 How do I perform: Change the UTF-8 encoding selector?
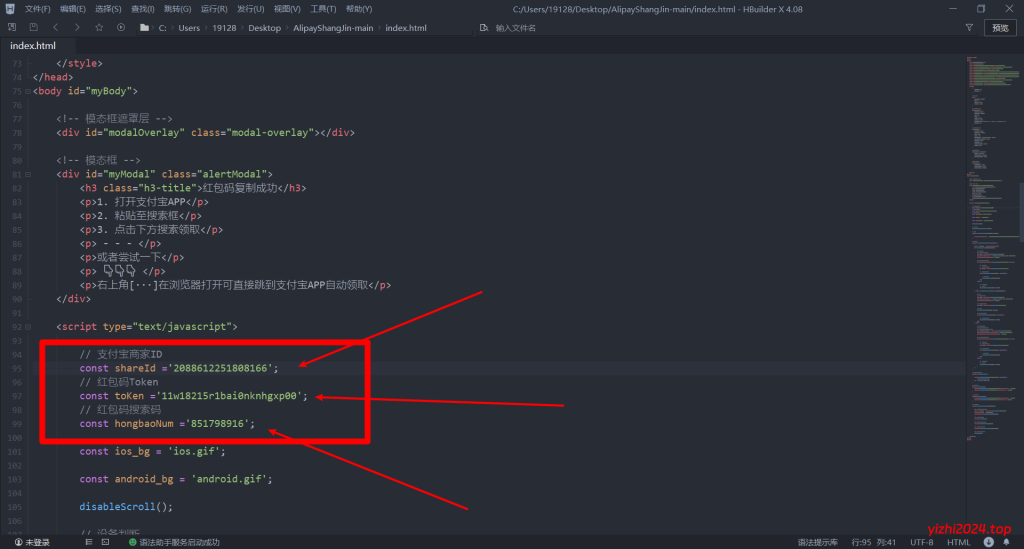[x=920, y=542]
